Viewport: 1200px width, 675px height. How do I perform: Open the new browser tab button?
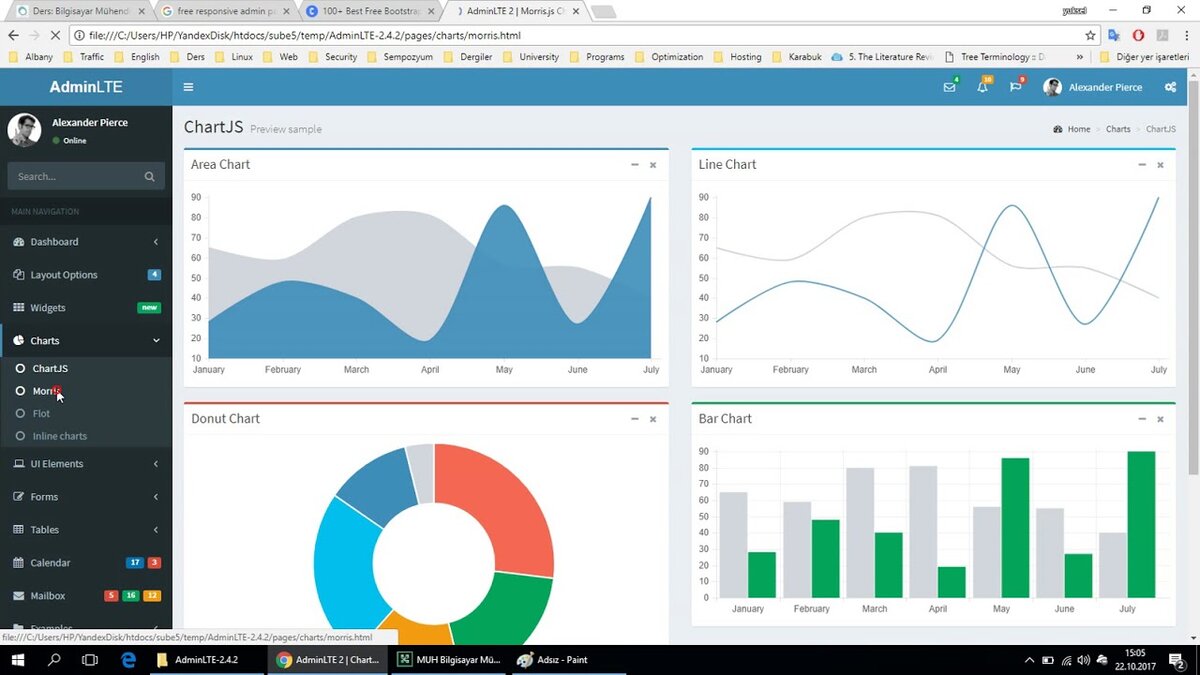[x=603, y=12]
